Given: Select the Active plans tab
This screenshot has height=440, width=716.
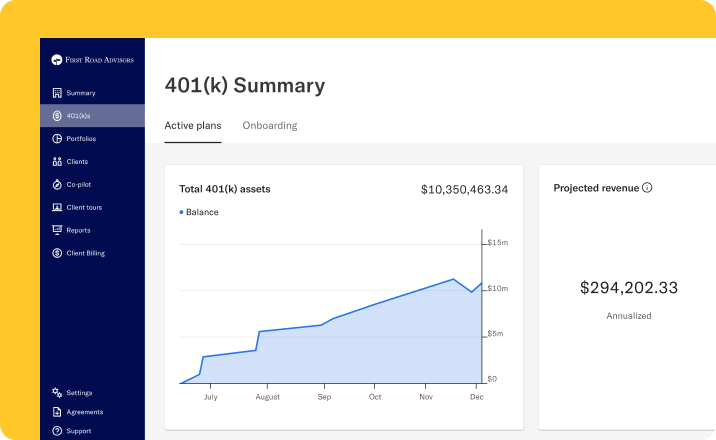Looking at the screenshot, I should [x=193, y=126].
